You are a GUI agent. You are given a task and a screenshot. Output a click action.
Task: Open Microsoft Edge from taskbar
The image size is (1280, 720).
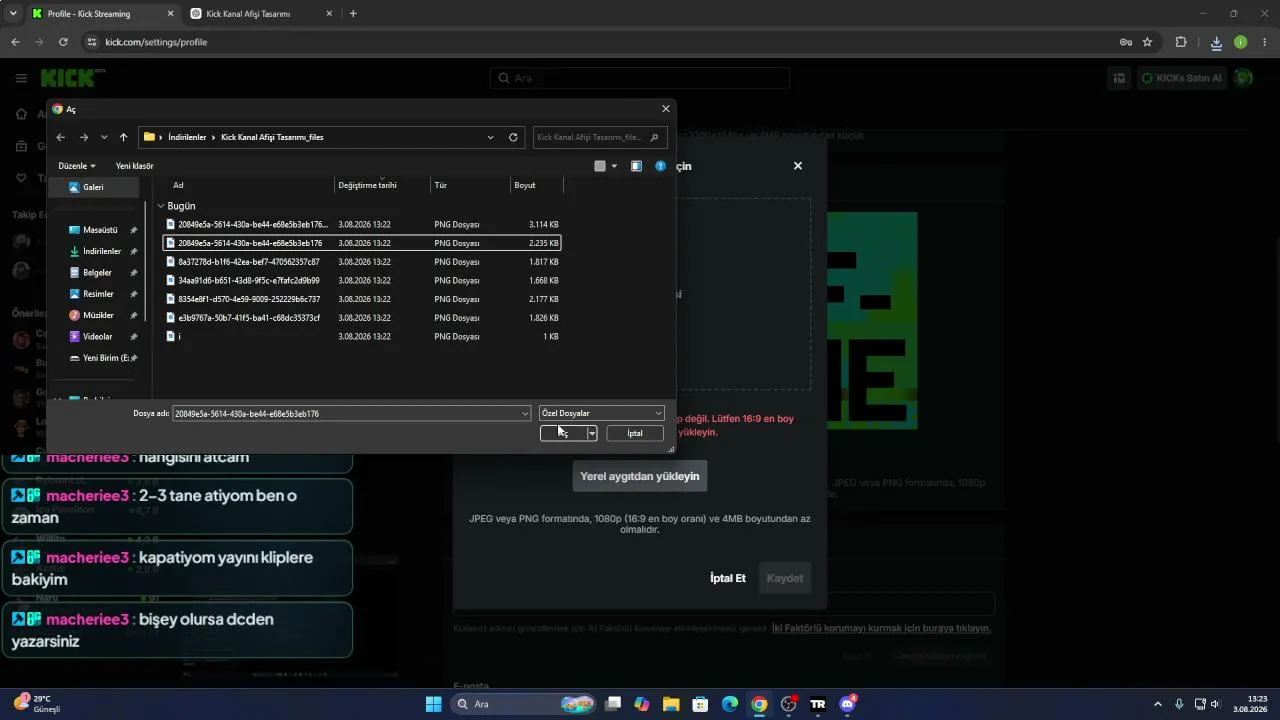point(730,704)
